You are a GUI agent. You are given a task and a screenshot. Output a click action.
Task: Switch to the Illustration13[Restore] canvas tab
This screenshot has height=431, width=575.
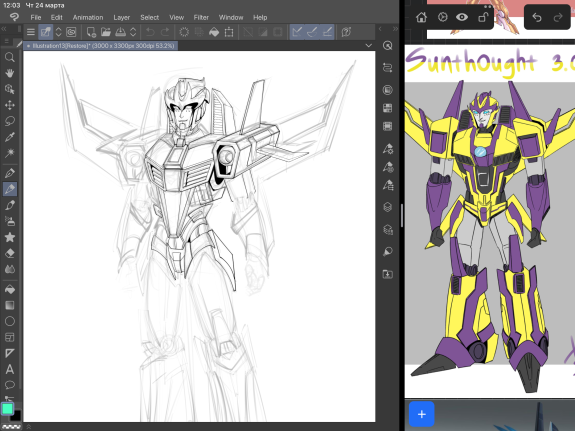click(x=100, y=46)
